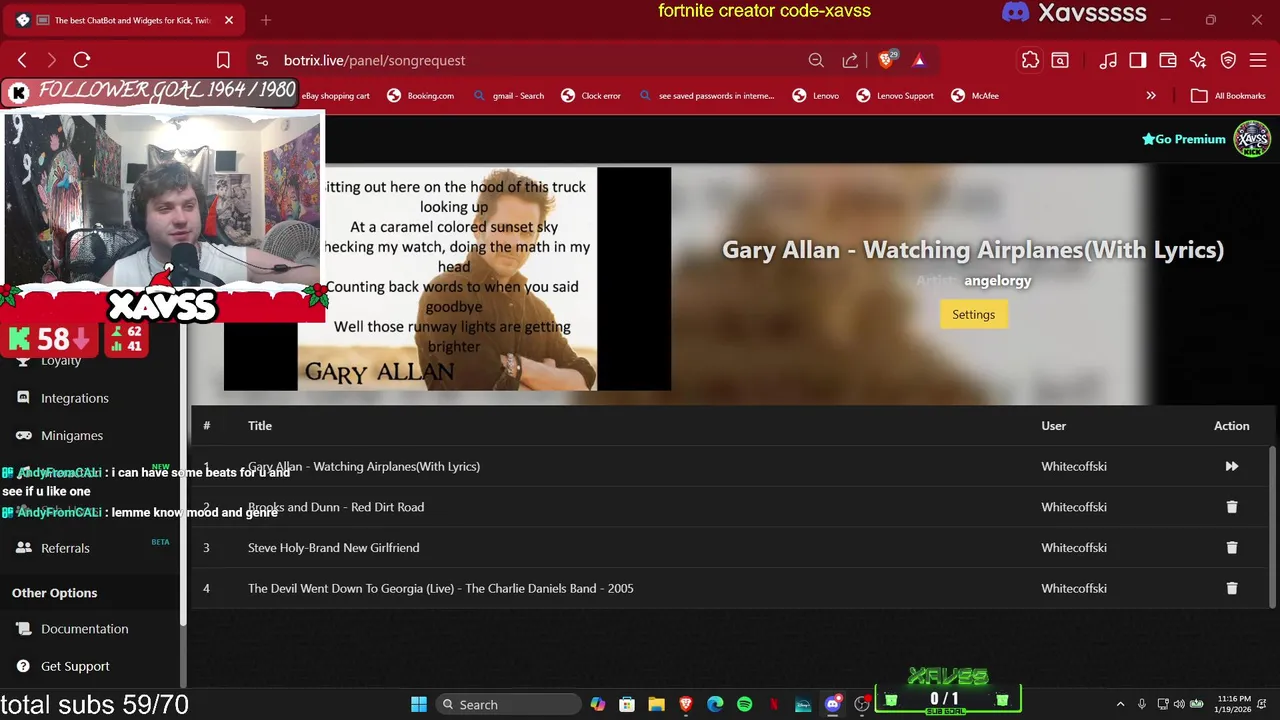Click the Minigames gamepad icon
The width and height of the screenshot is (1280, 720).
23,435
